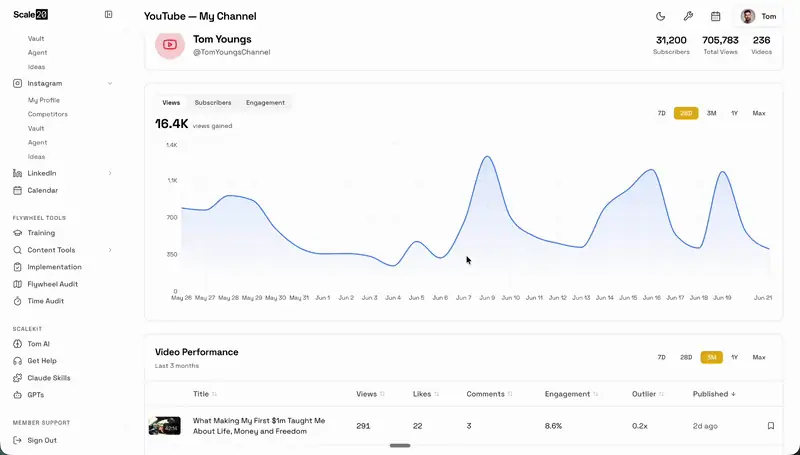Click the Scale20 logo
Screen dimensions: 800x455
[x=31, y=14]
